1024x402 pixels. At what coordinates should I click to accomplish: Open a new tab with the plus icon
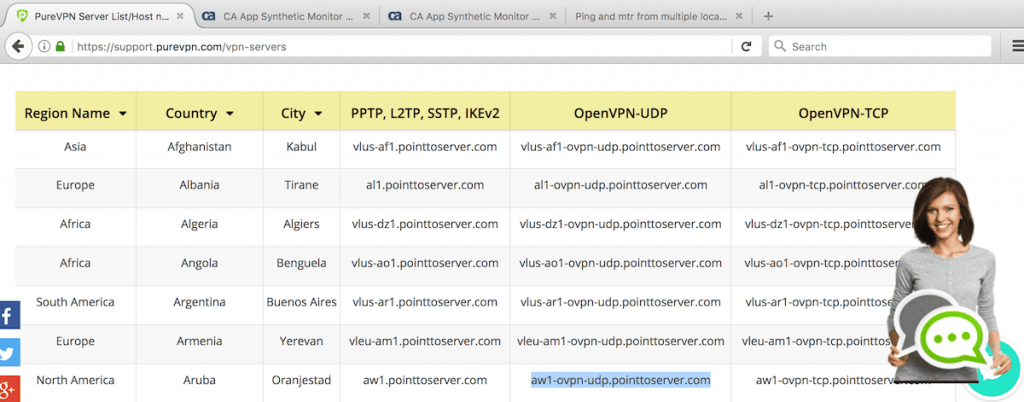click(768, 16)
